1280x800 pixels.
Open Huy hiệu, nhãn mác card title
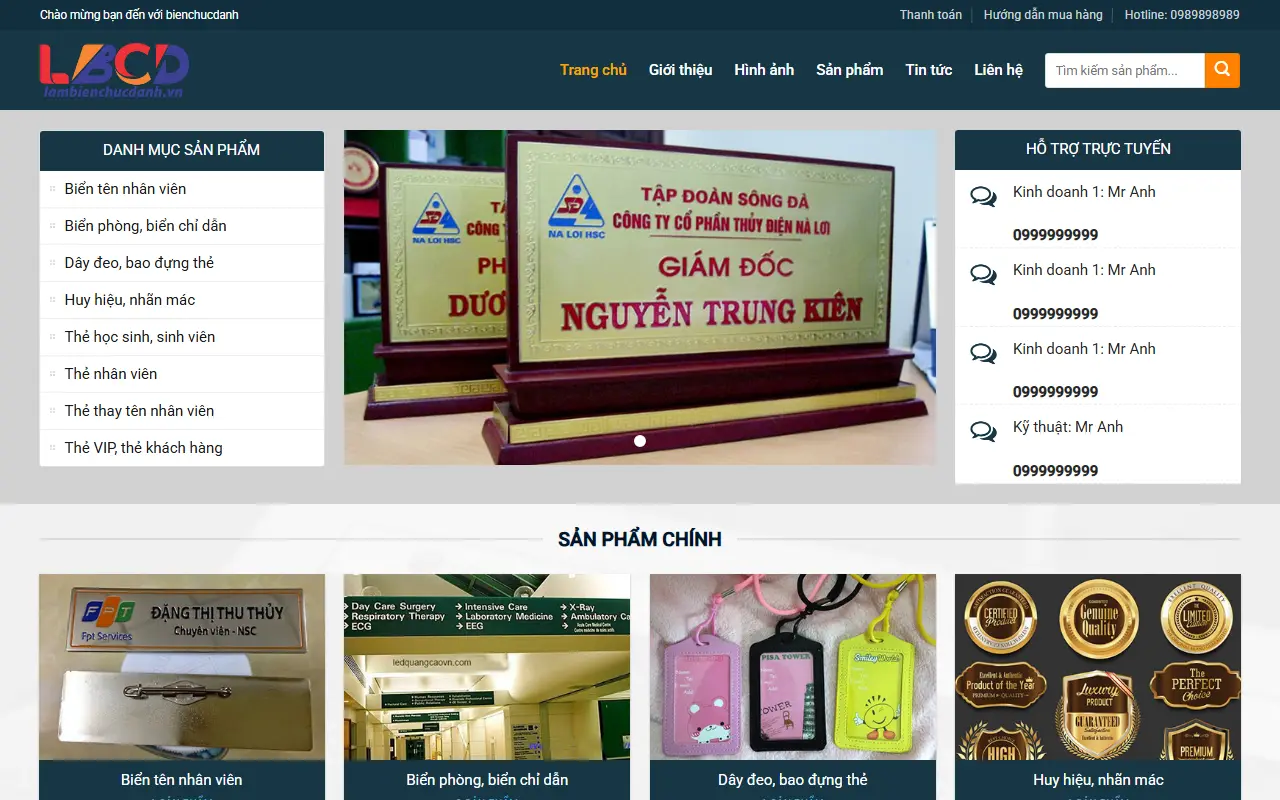tap(1098, 780)
